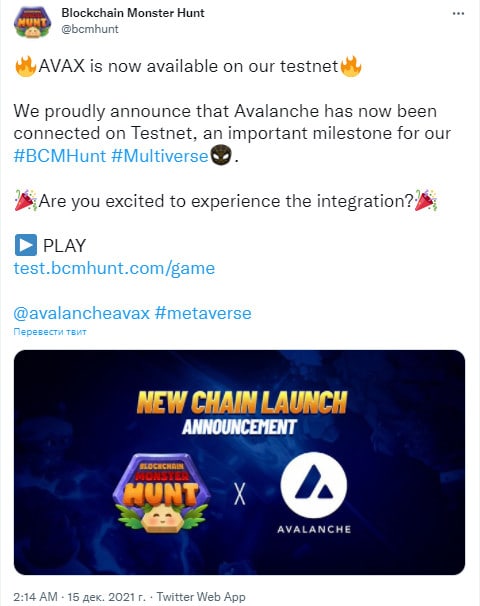Image resolution: width=480 pixels, height=606 pixels.
Task: Open the test.bcmhunt.com/game link
Action: [114, 268]
